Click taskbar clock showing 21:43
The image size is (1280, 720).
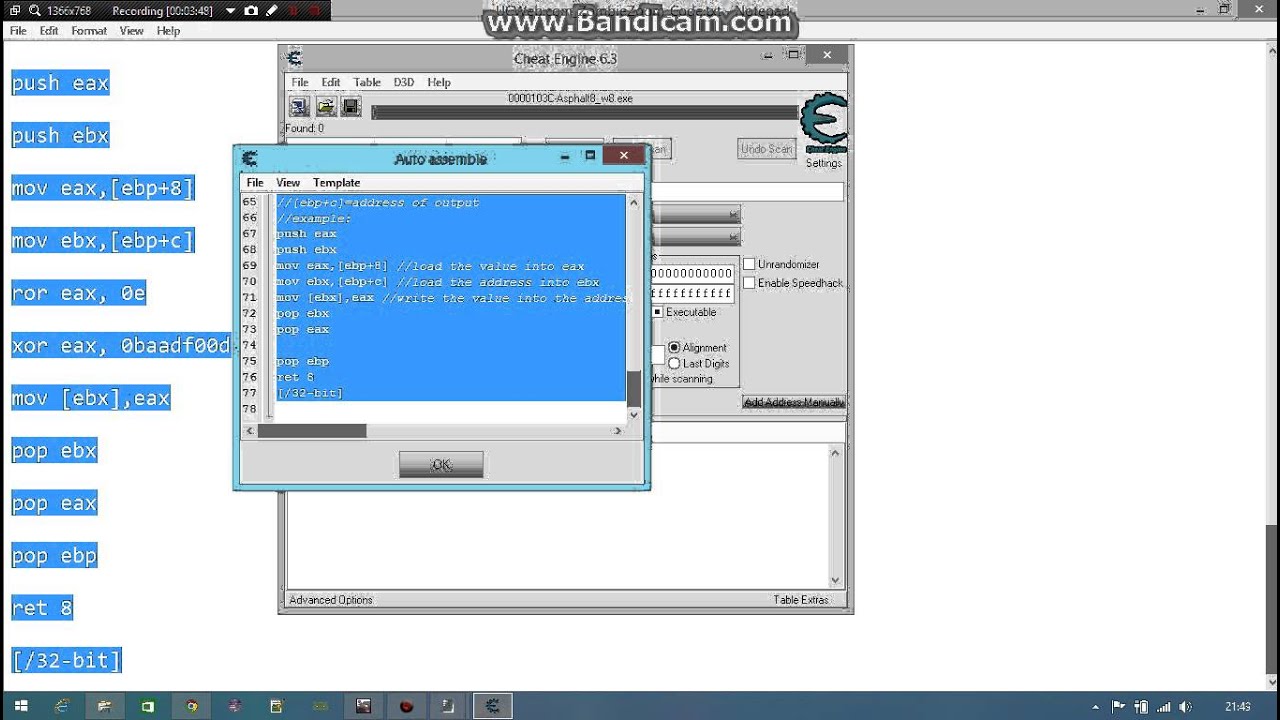[1238, 707]
